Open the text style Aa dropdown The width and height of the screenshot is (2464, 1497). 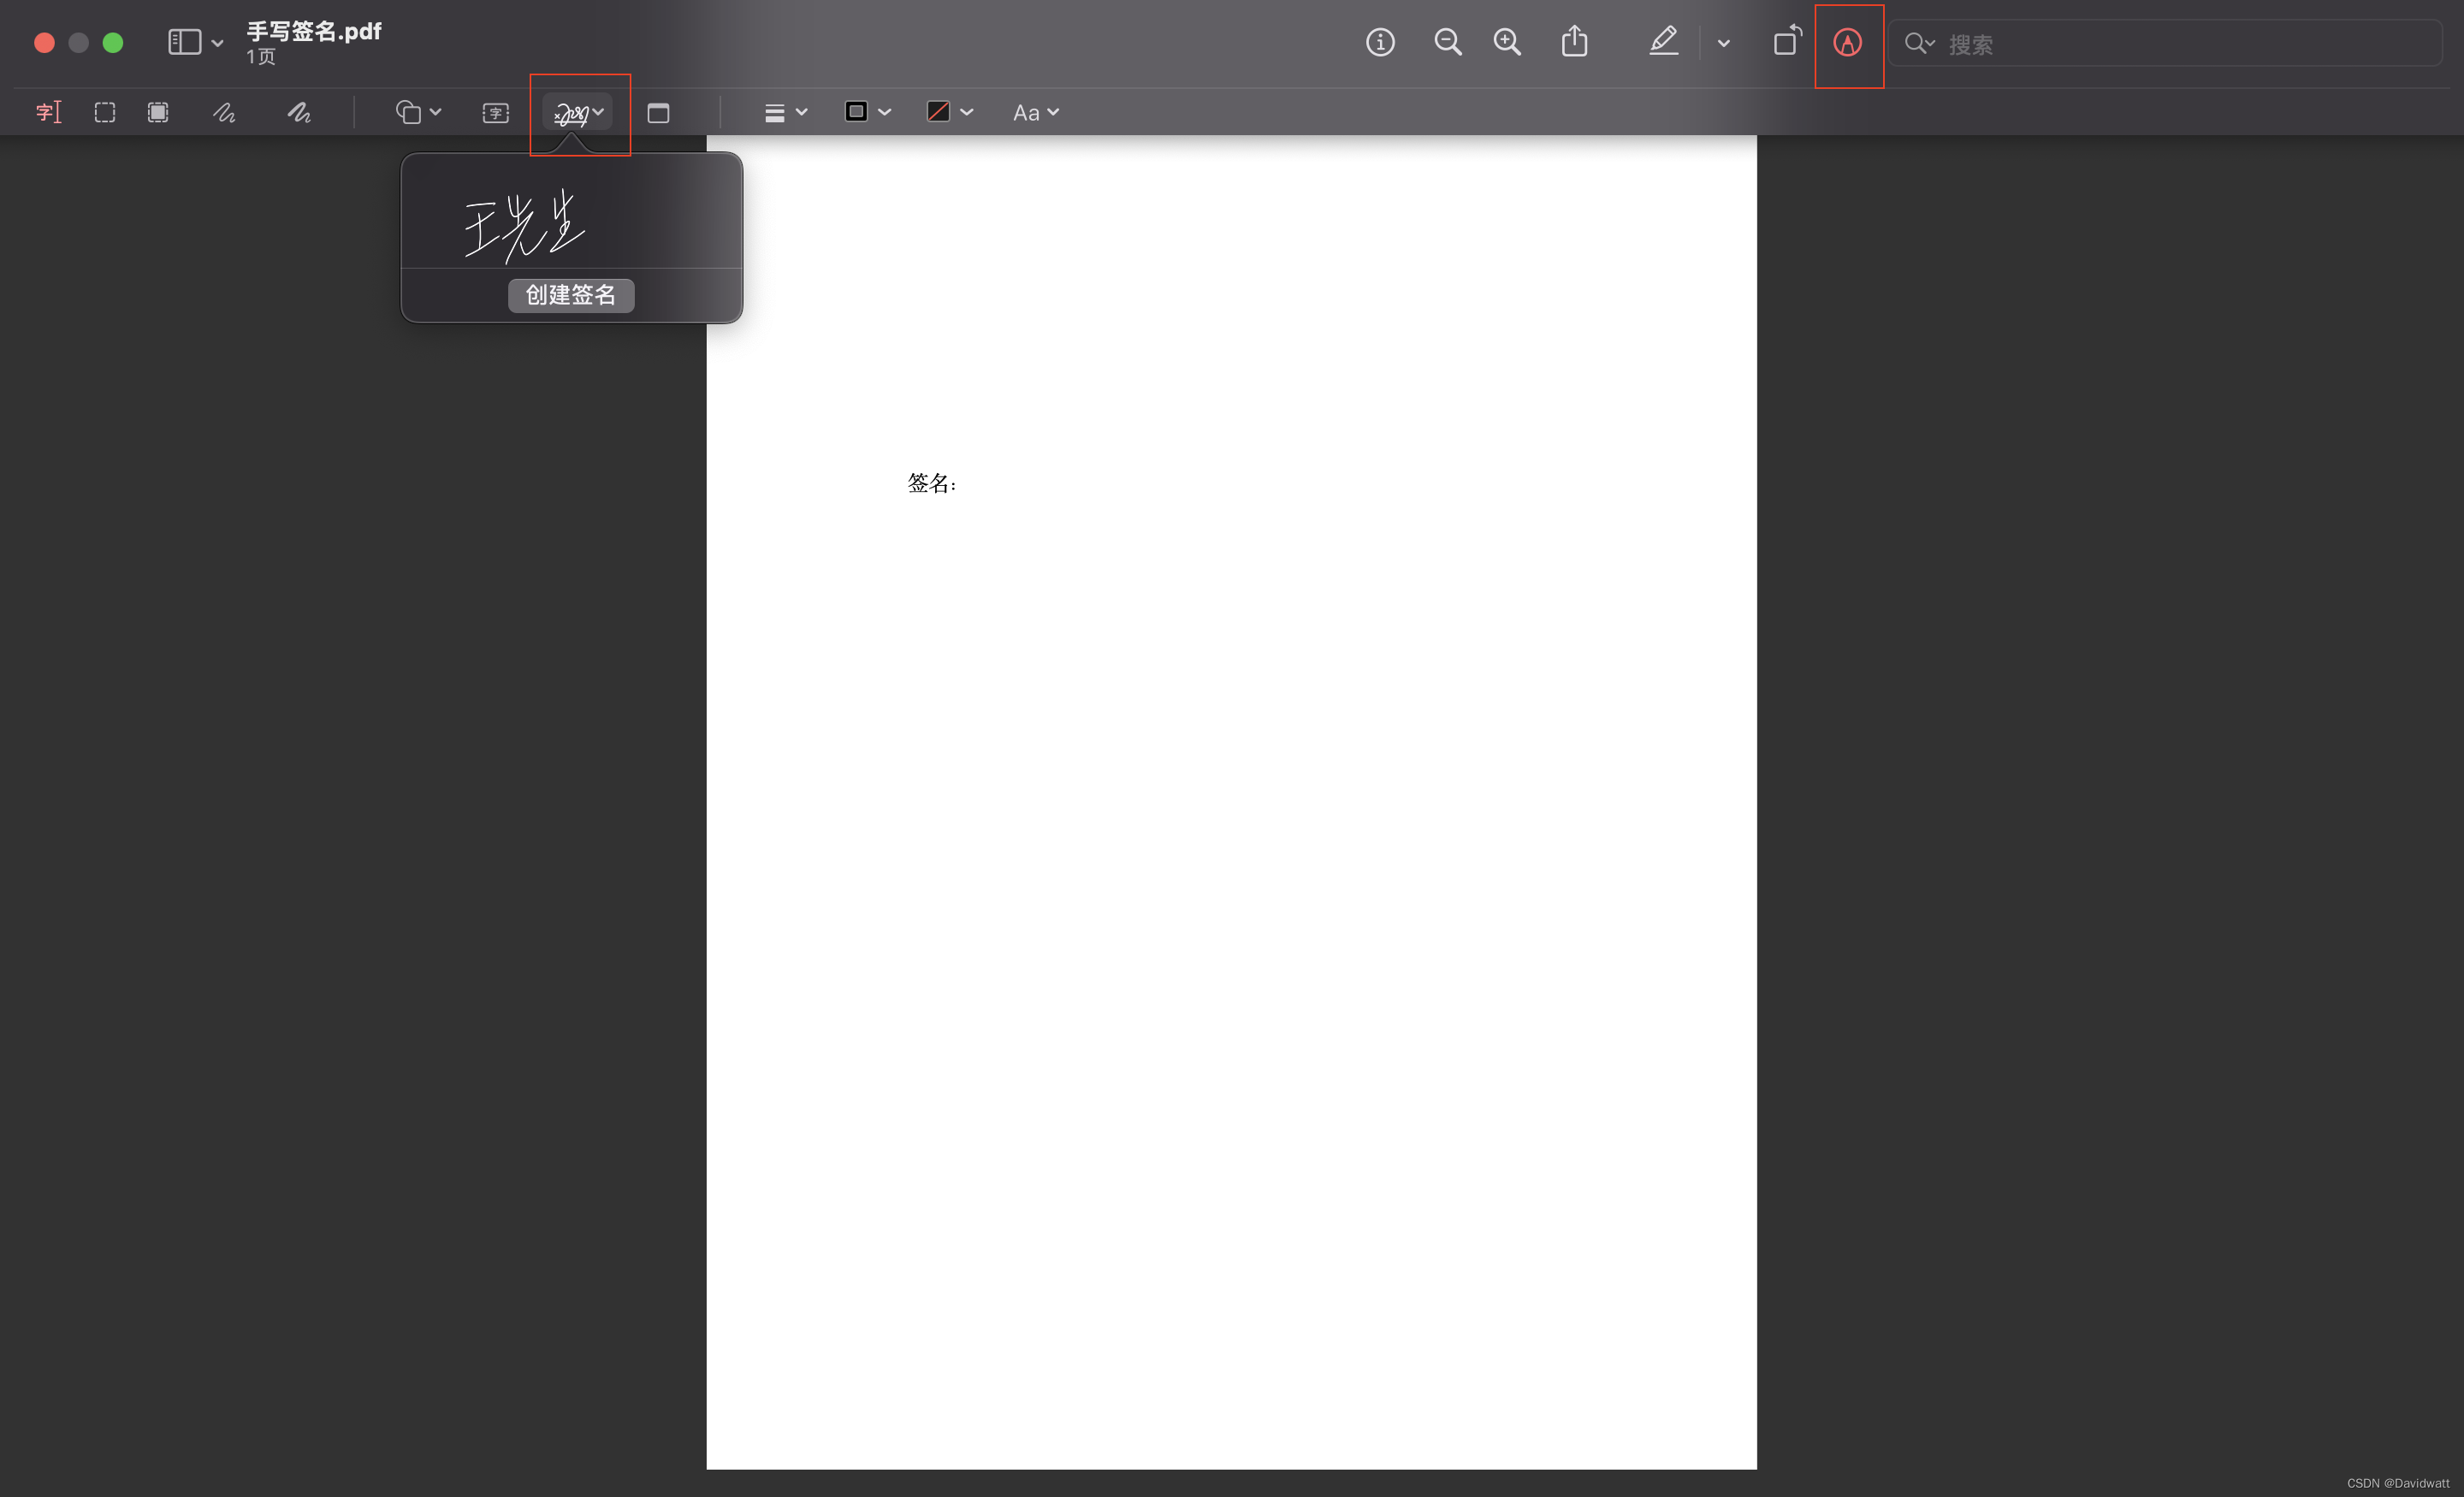point(1035,113)
